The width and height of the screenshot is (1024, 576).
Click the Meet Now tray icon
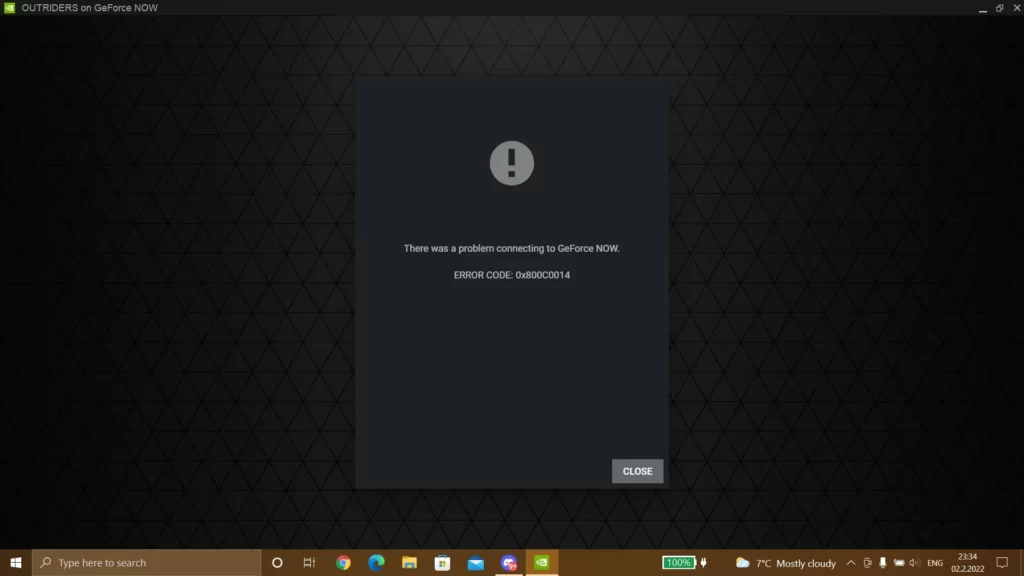point(867,562)
